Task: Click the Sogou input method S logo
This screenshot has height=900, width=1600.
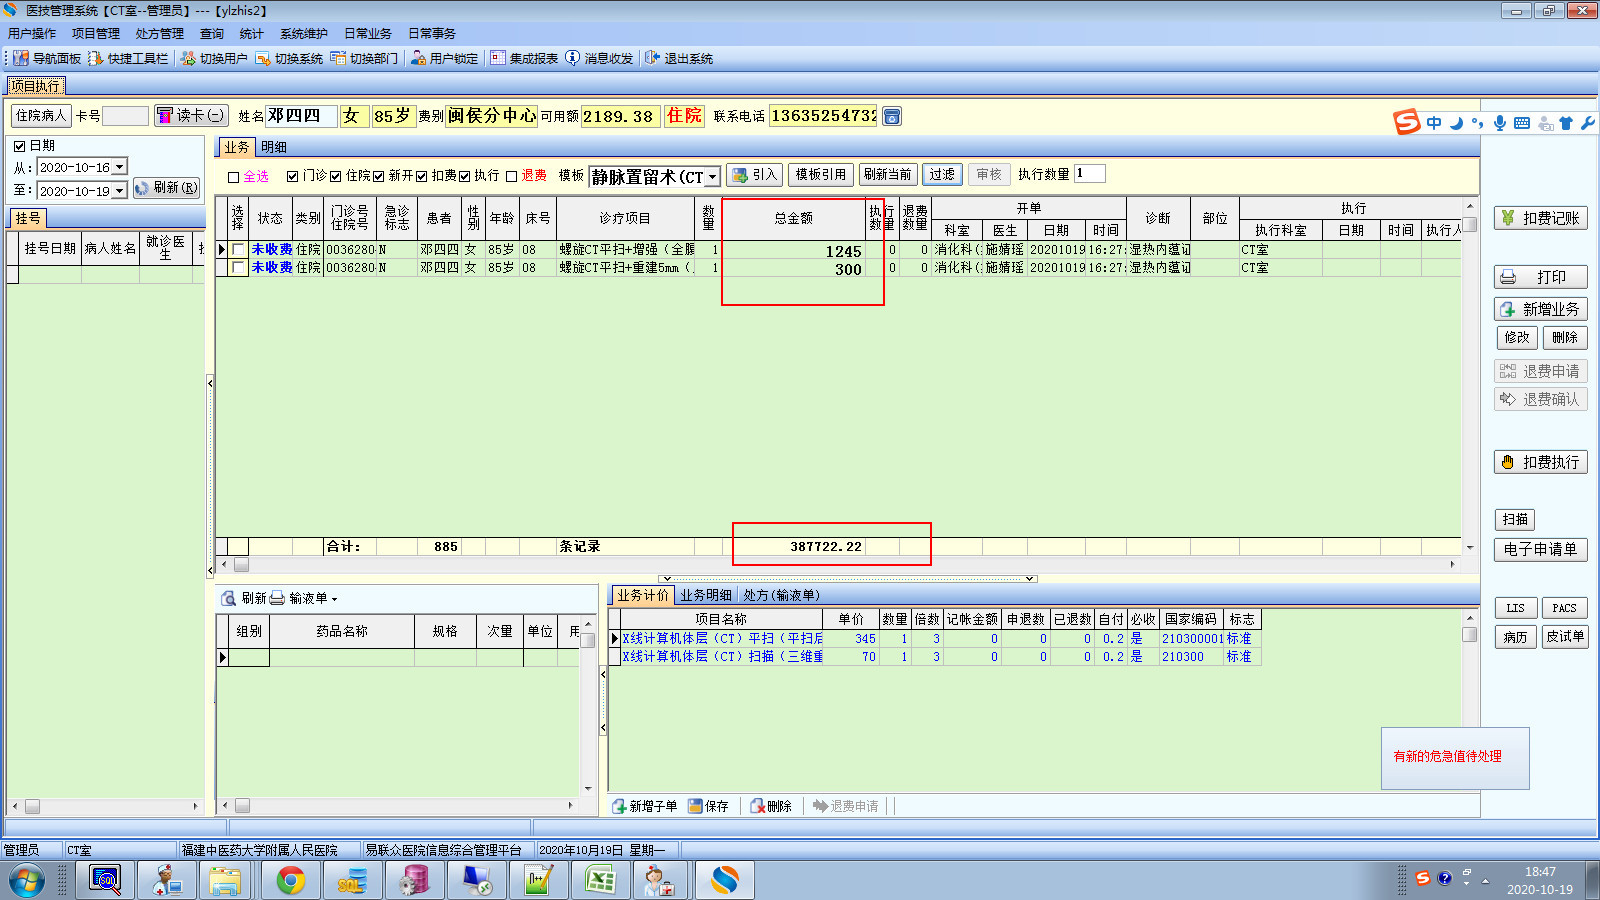Action: [x=1407, y=122]
